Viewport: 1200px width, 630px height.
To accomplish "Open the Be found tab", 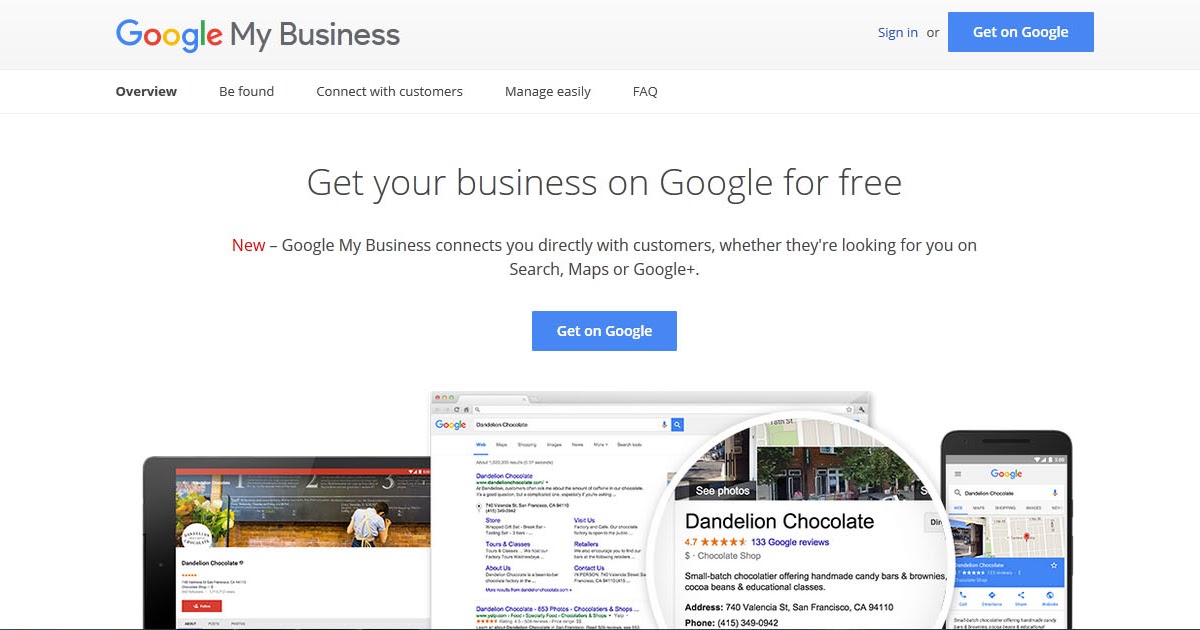I will pyautogui.click(x=247, y=91).
